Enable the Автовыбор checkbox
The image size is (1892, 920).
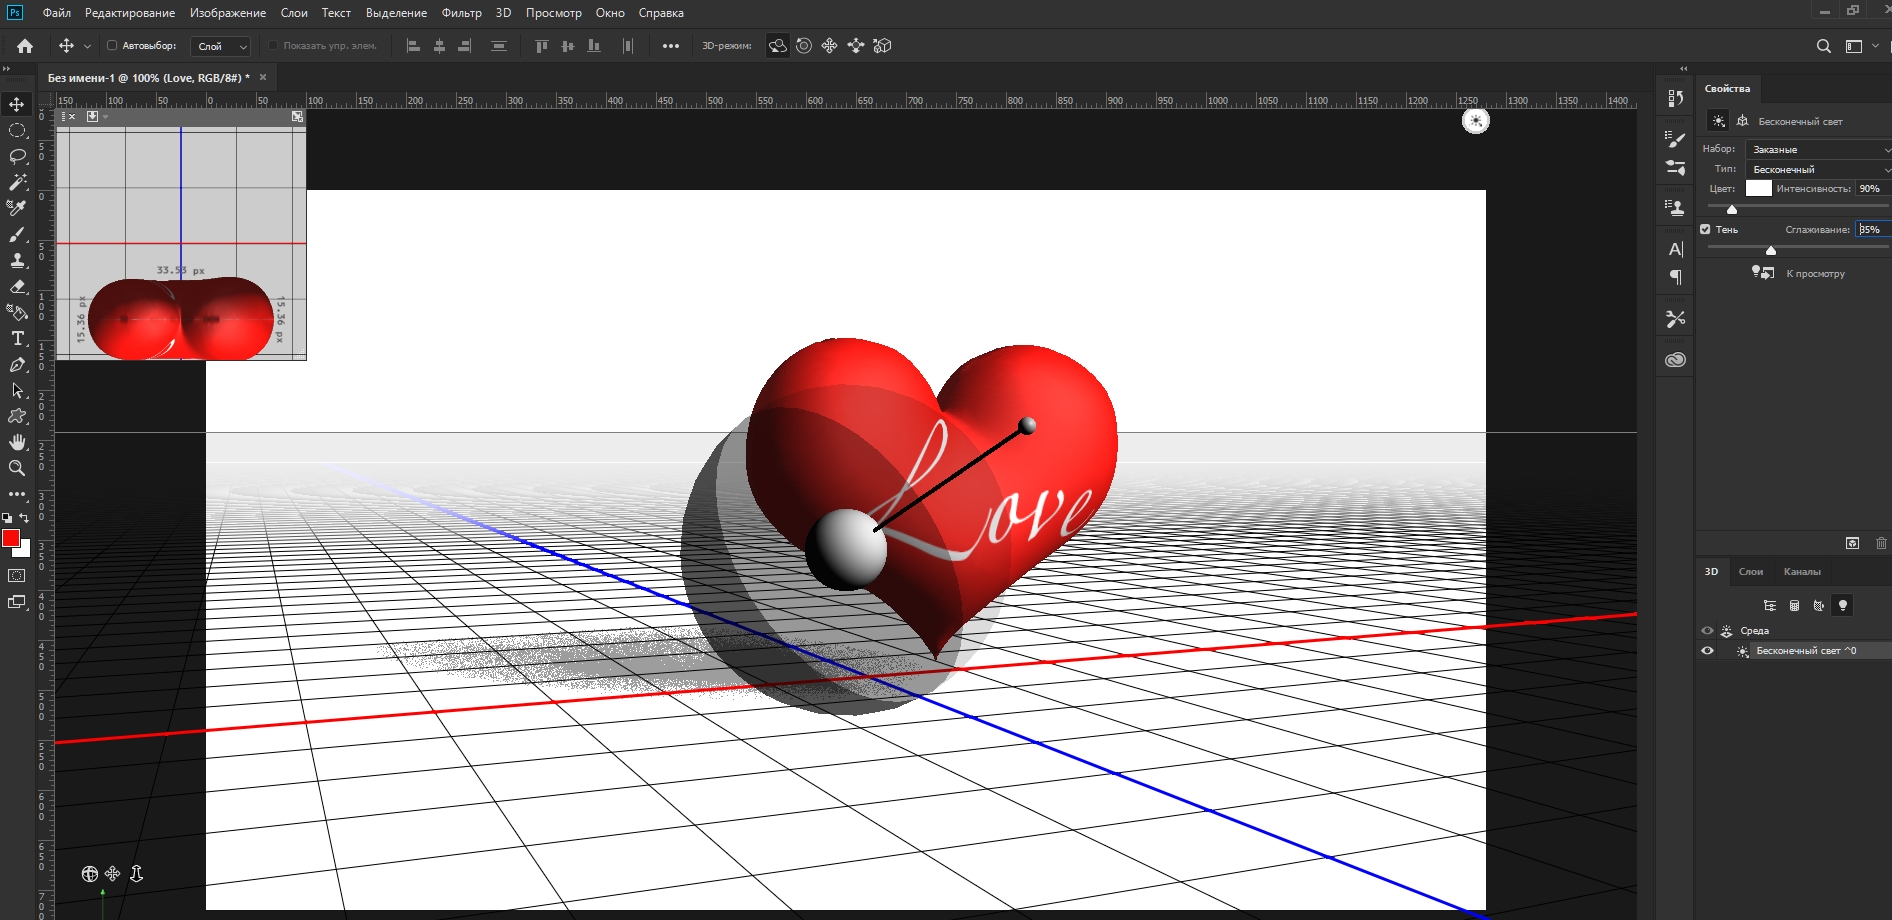(x=112, y=46)
